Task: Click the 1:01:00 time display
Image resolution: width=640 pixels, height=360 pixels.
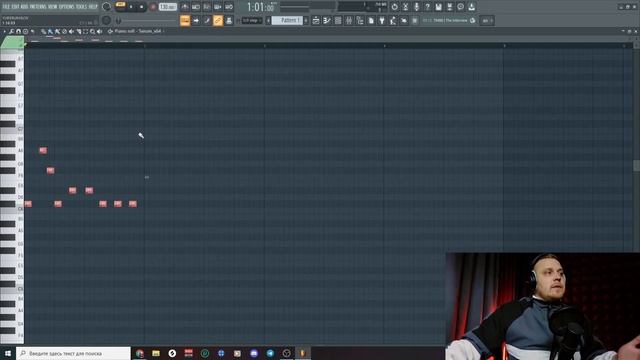Action: coord(260,7)
